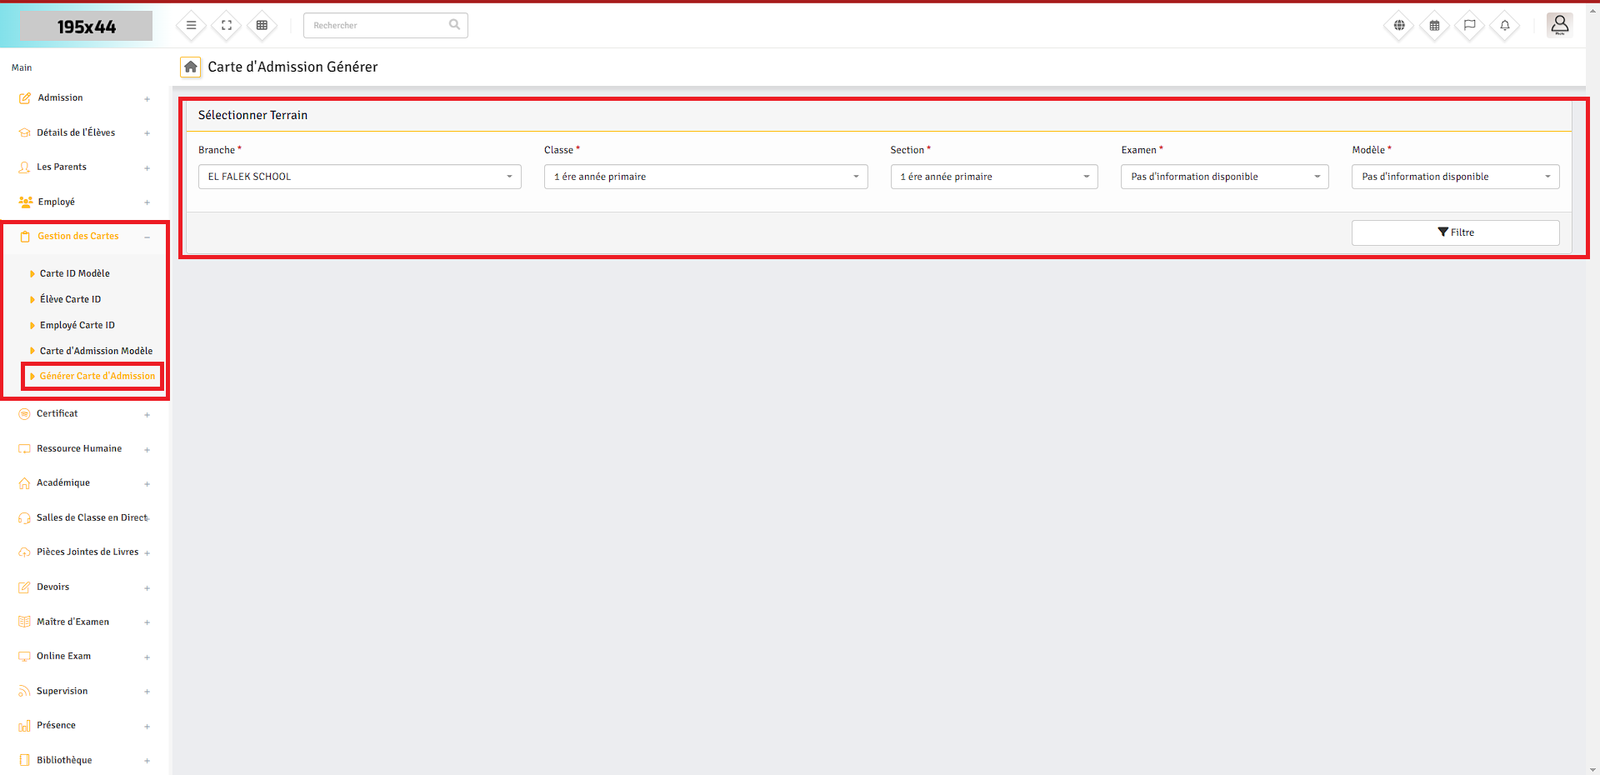Open the user profile avatar
This screenshot has width=1600, height=775.
click(x=1559, y=24)
